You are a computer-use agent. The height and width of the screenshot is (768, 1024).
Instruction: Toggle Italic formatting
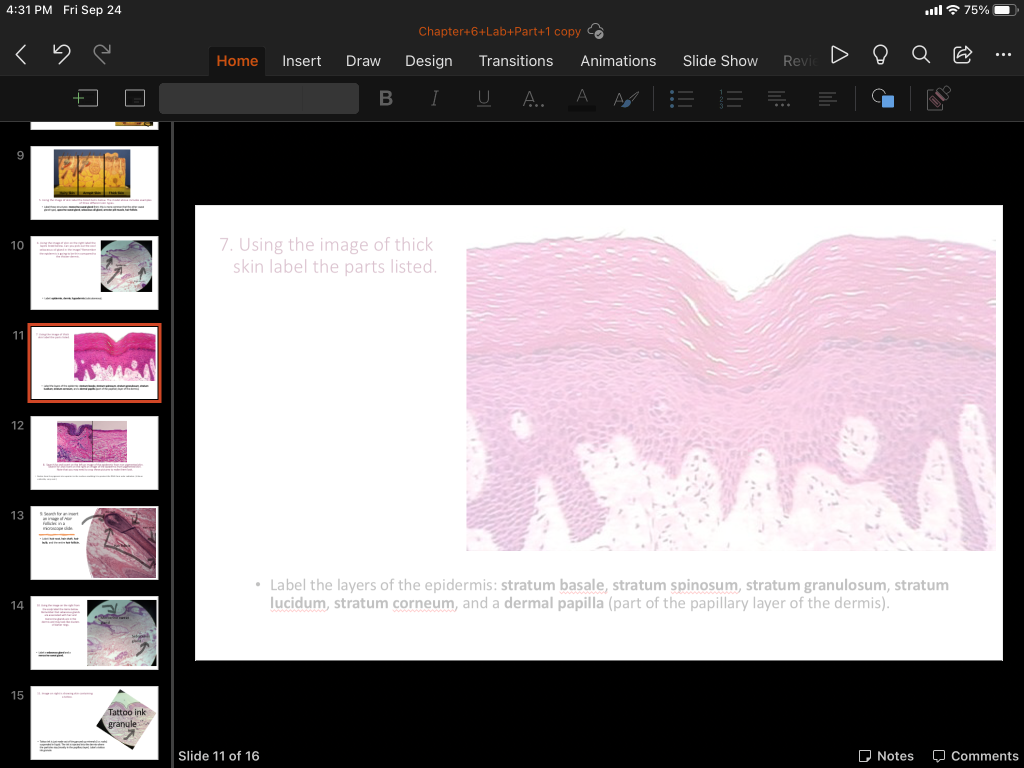(x=435, y=98)
